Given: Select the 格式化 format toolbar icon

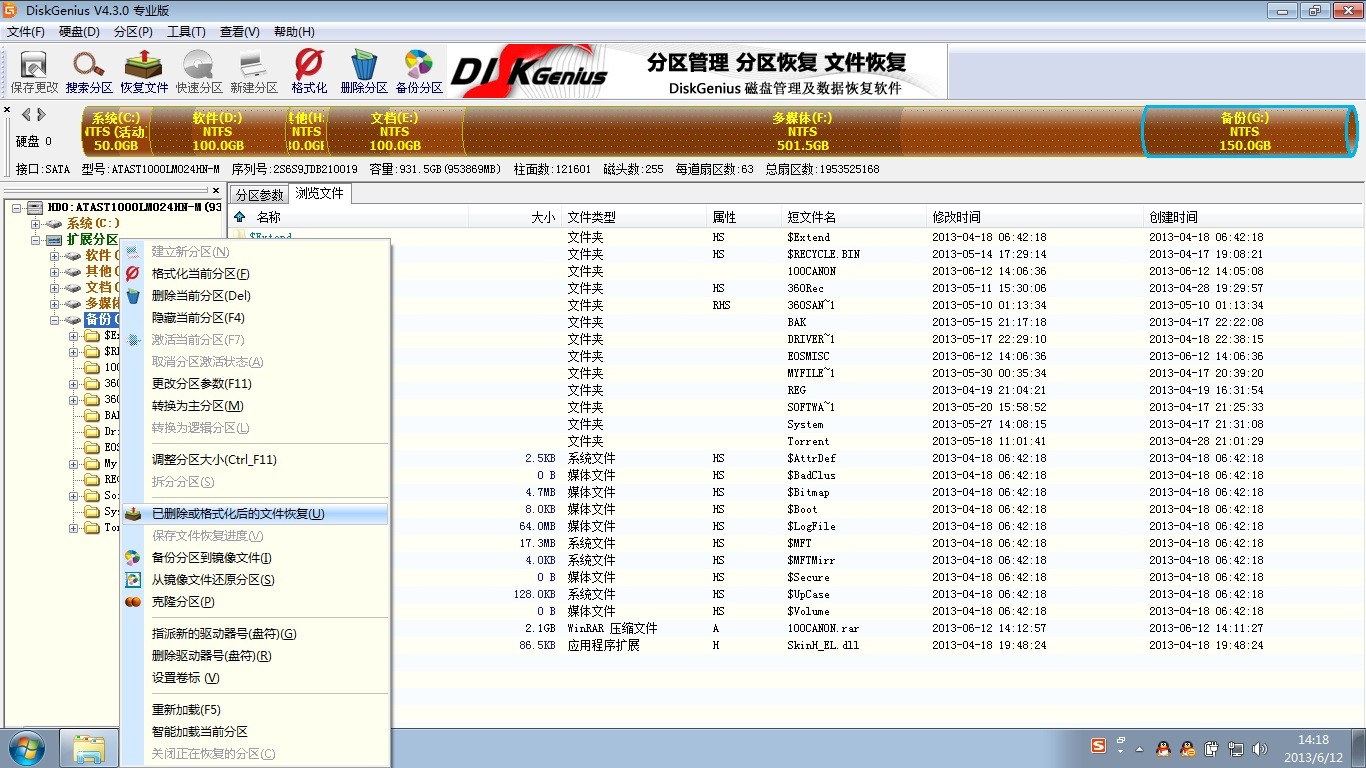Looking at the screenshot, I should (x=309, y=72).
